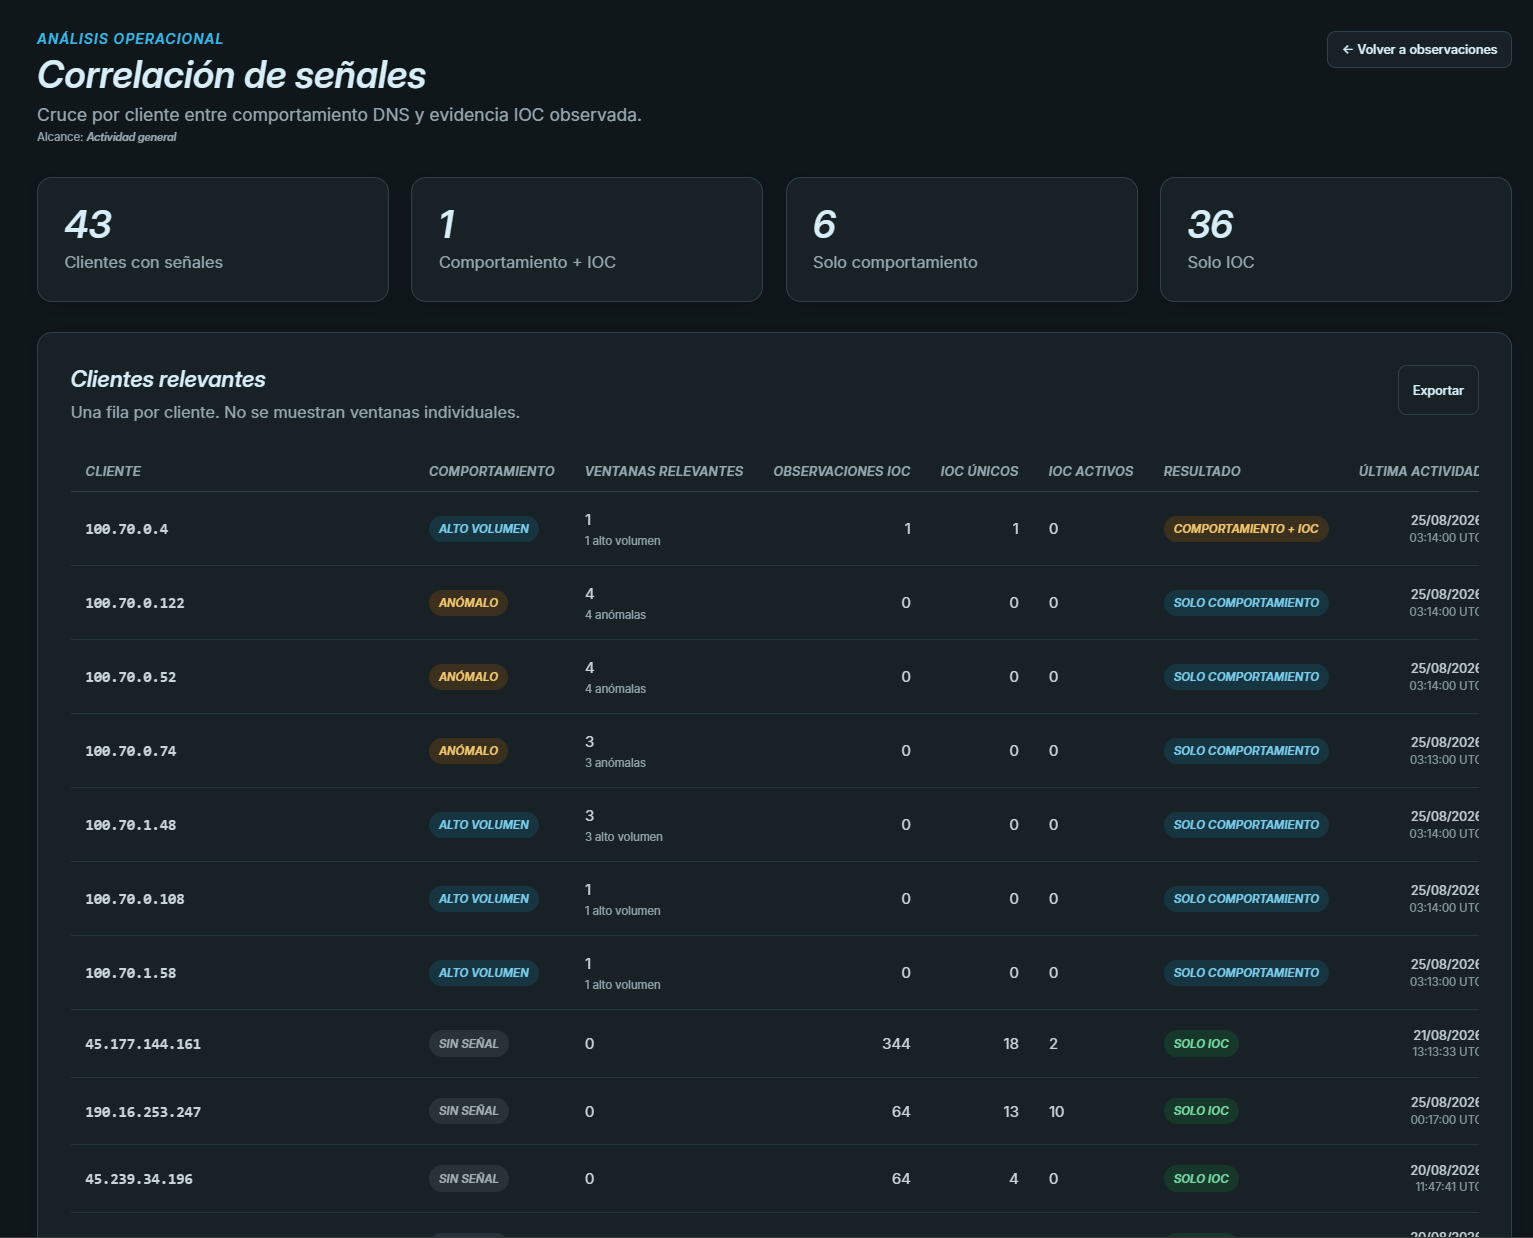Click SOLO COMPORTAMIENTO badge for 100.70.1.48
The height and width of the screenshot is (1238, 1533).
point(1246,825)
